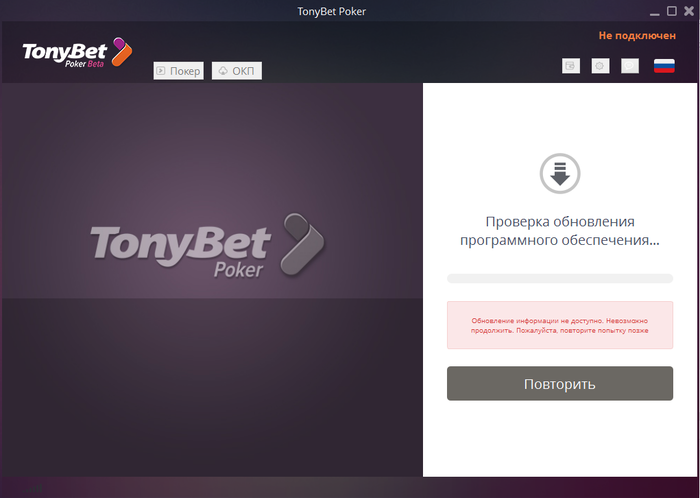Click the TonyBet Poker Beta logo
Image resolution: width=700 pixels, height=498 pixels.
(x=77, y=53)
